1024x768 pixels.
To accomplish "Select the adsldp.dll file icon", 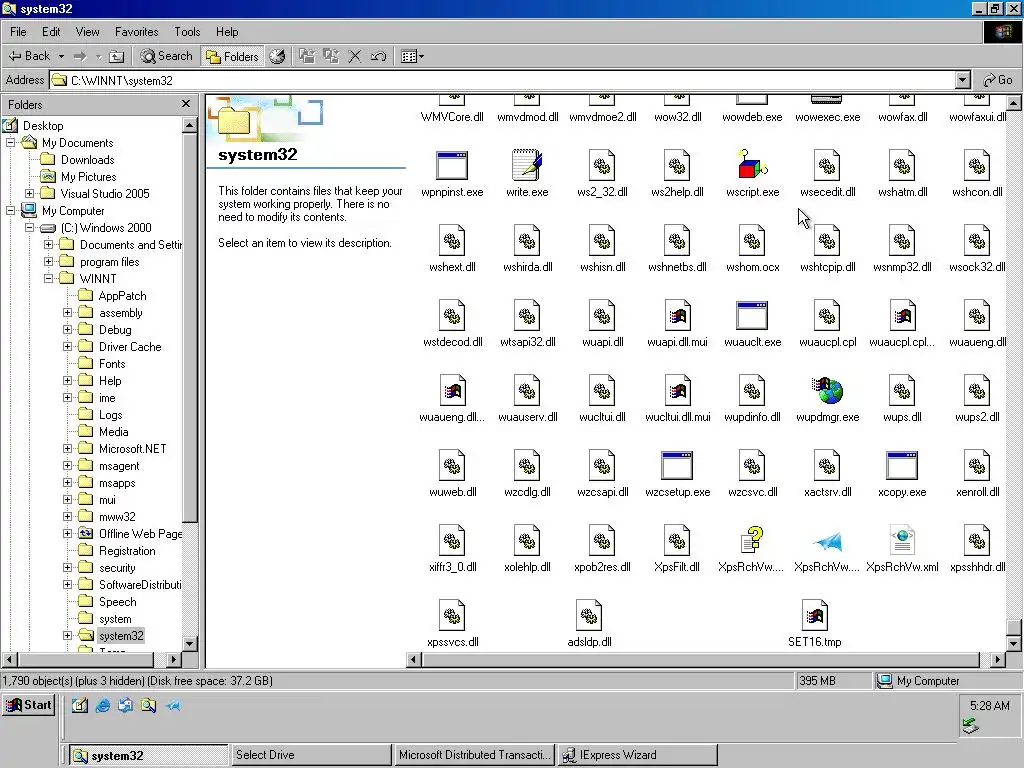I will coord(589,616).
